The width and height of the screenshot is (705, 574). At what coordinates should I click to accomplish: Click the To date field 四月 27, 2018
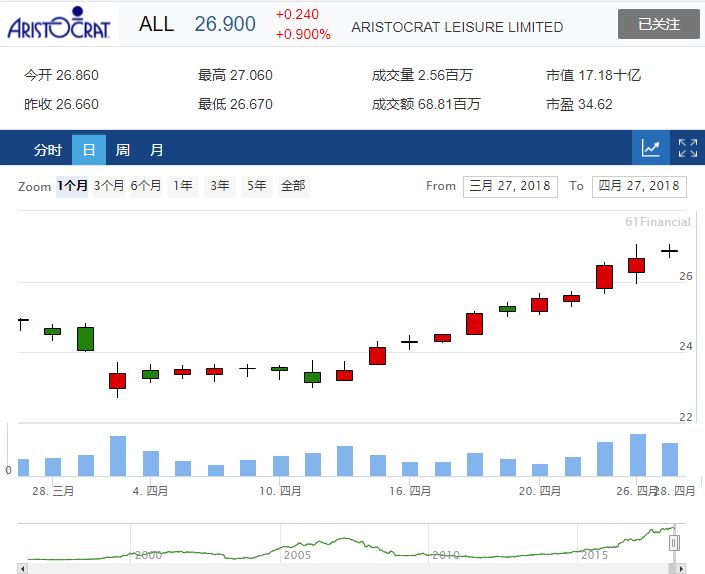click(639, 187)
